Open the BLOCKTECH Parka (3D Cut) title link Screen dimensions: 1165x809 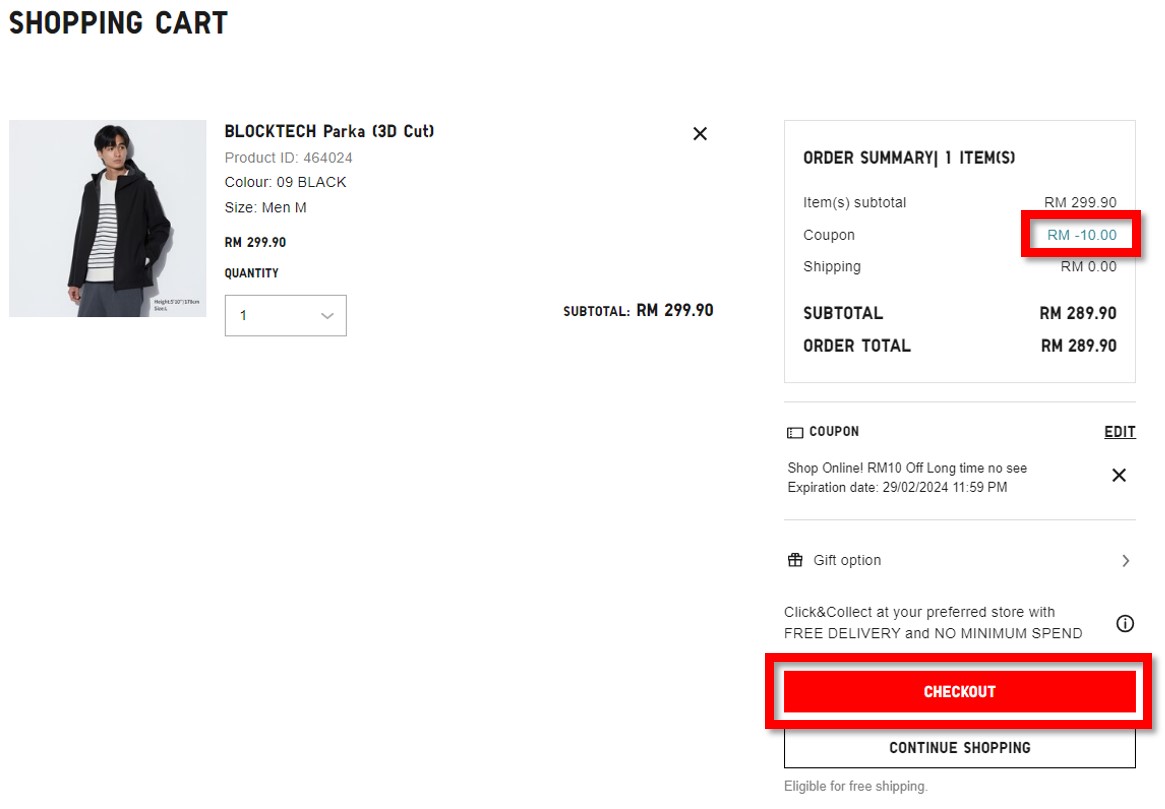tap(329, 132)
